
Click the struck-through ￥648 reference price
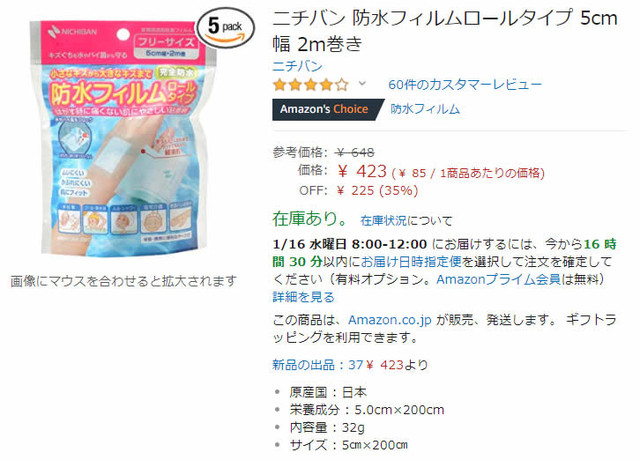coord(354,153)
